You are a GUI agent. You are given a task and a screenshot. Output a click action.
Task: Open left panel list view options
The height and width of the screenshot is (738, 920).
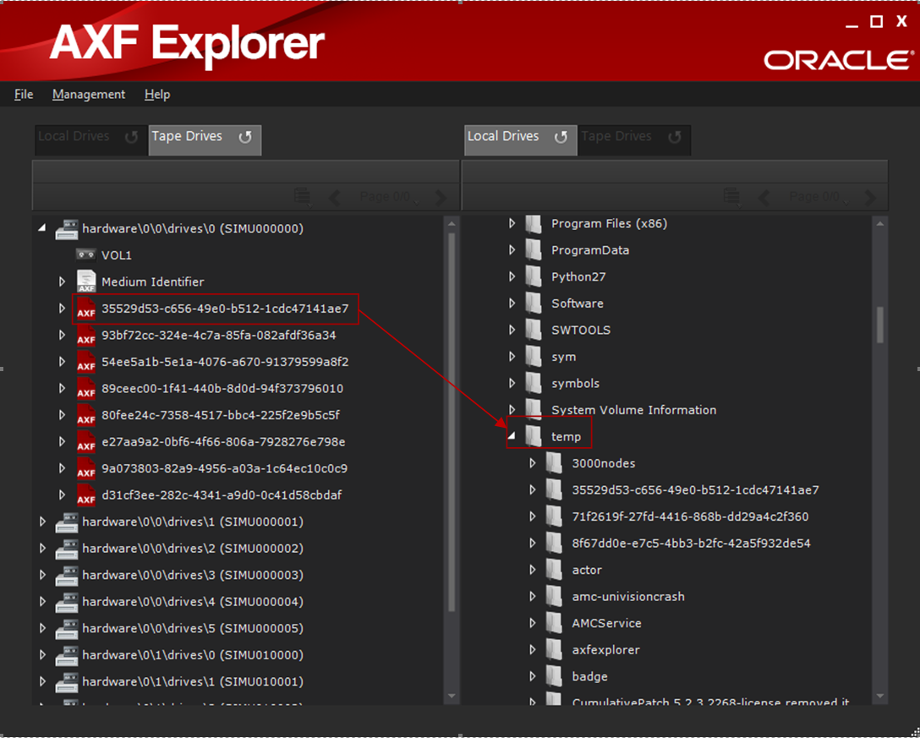click(x=303, y=197)
